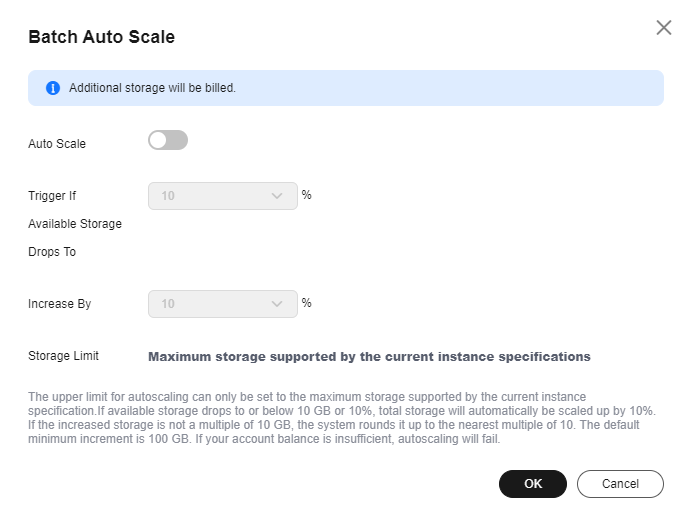Click the Storage Limit label
Screen dimensions: 689x525
[63, 356]
